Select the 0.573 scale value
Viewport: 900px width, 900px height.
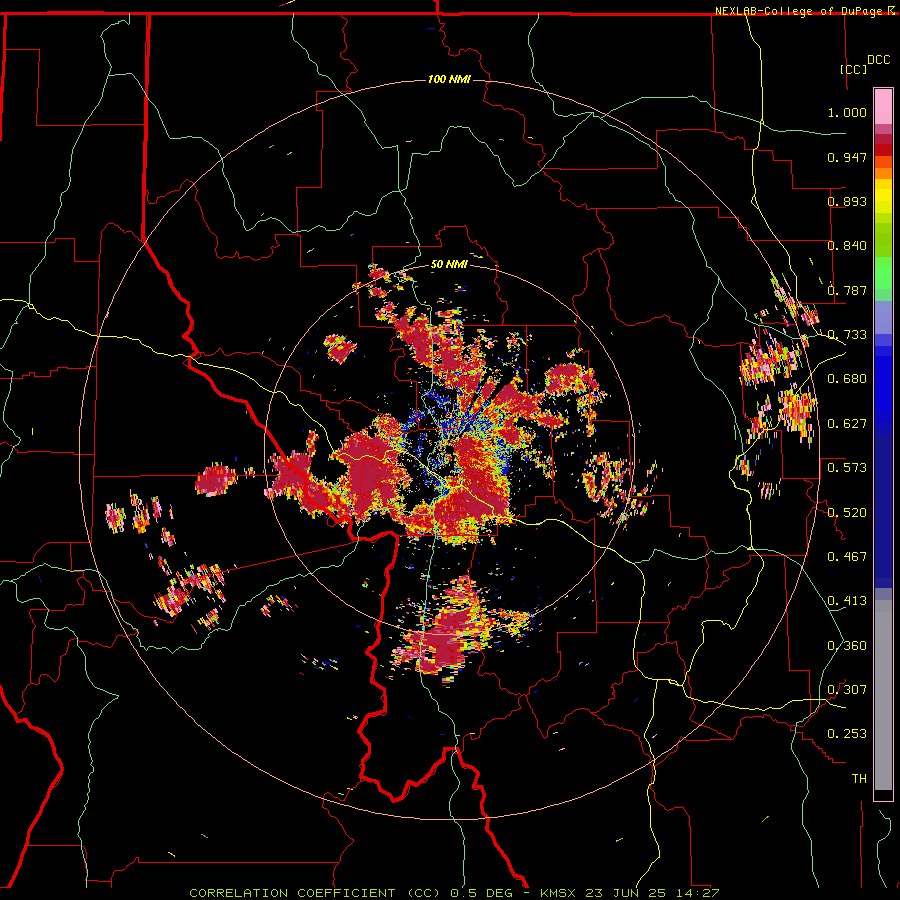[x=847, y=468]
